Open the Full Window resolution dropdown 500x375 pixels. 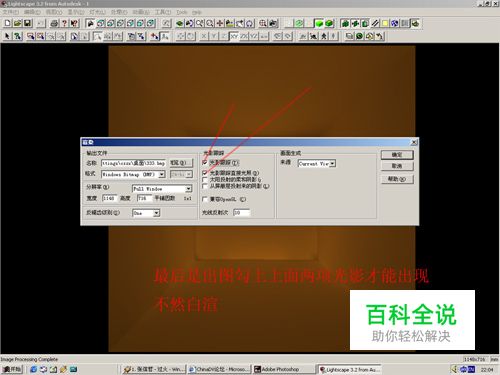pyautogui.click(x=188, y=189)
